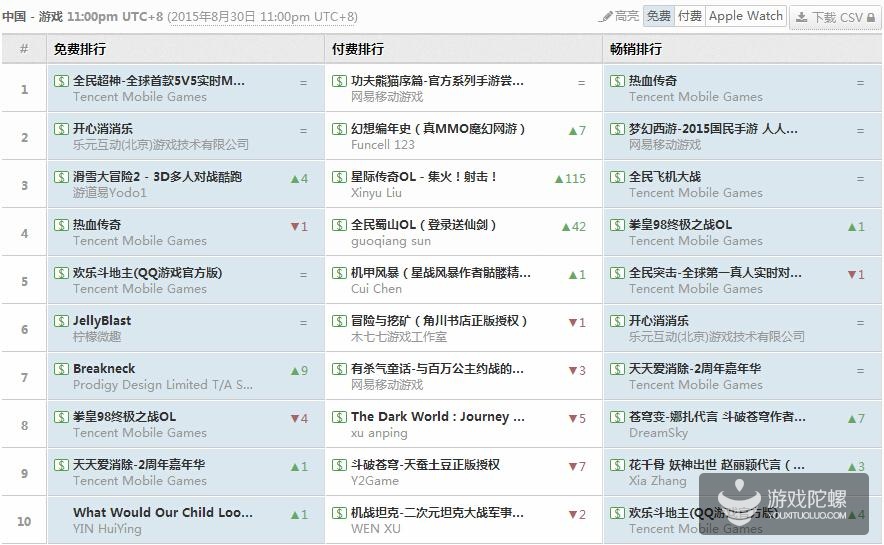Viewport: 884px width, 545px height.
Task: Click the $ icon beside 全民超神 in free chart
Action: click(61, 81)
